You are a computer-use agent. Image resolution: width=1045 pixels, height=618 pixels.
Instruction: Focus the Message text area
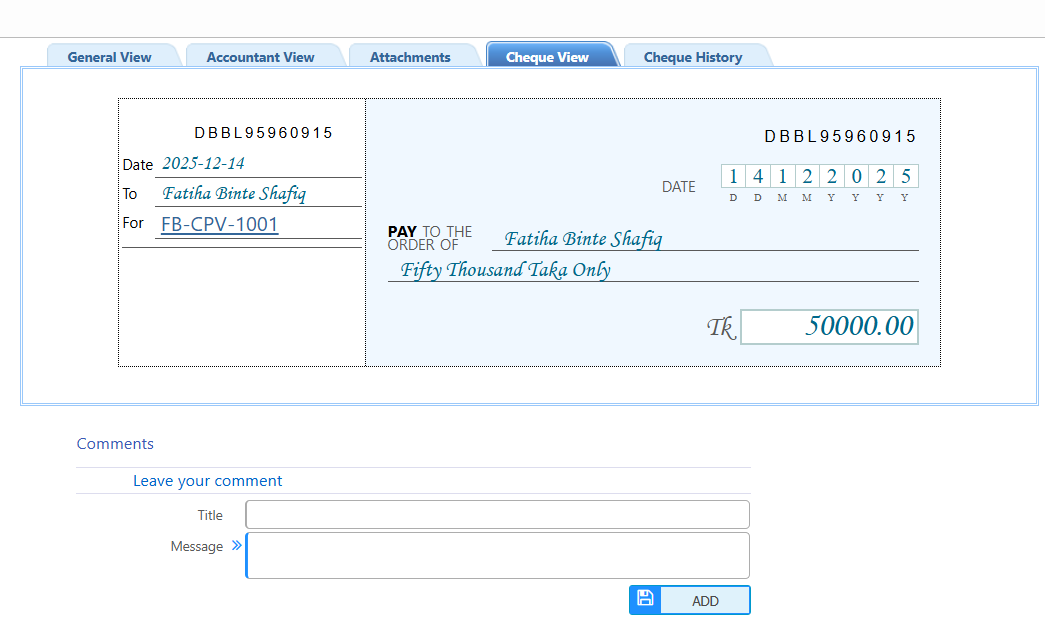pyautogui.click(x=497, y=555)
